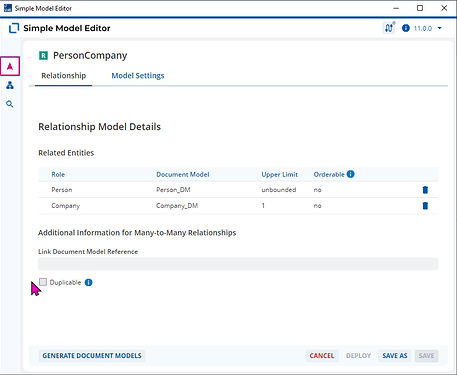Click the Save button
The width and height of the screenshot is (457, 375).
pos(426,356)
